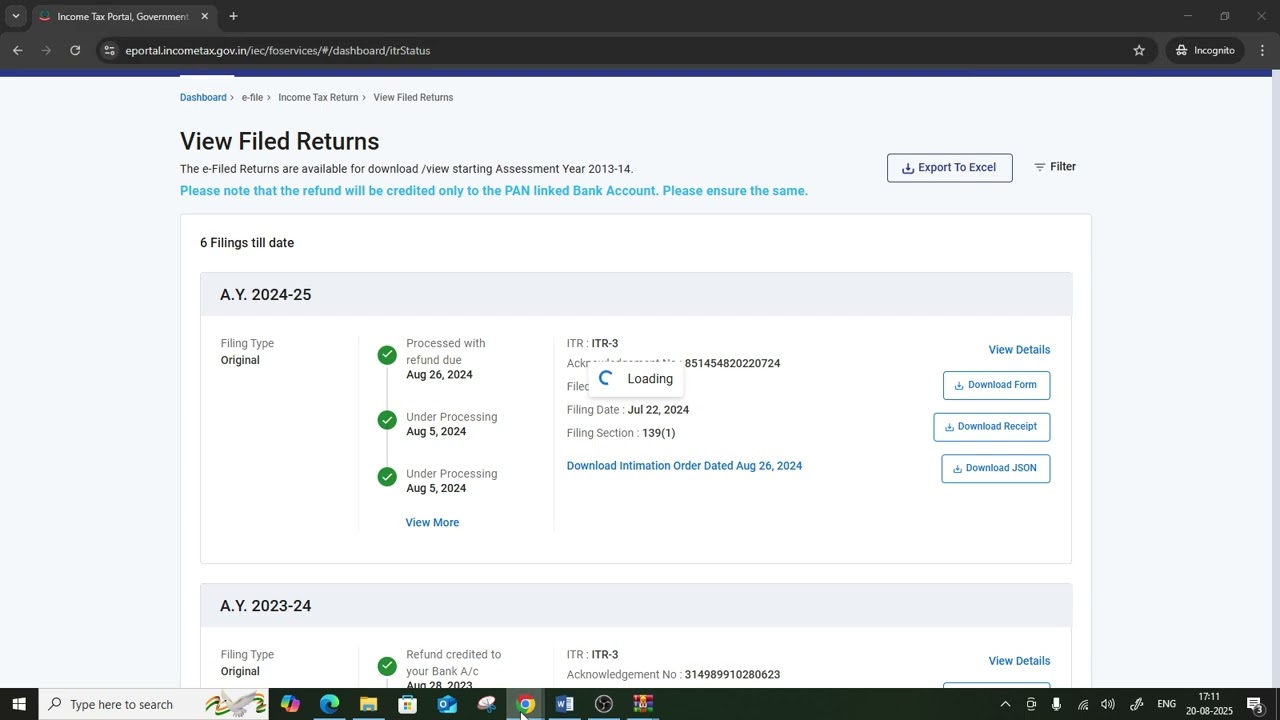The height and width of the screenshot is (720, 1280).
Task: Click the e-file breadcrumb
Action: point(252,97)
